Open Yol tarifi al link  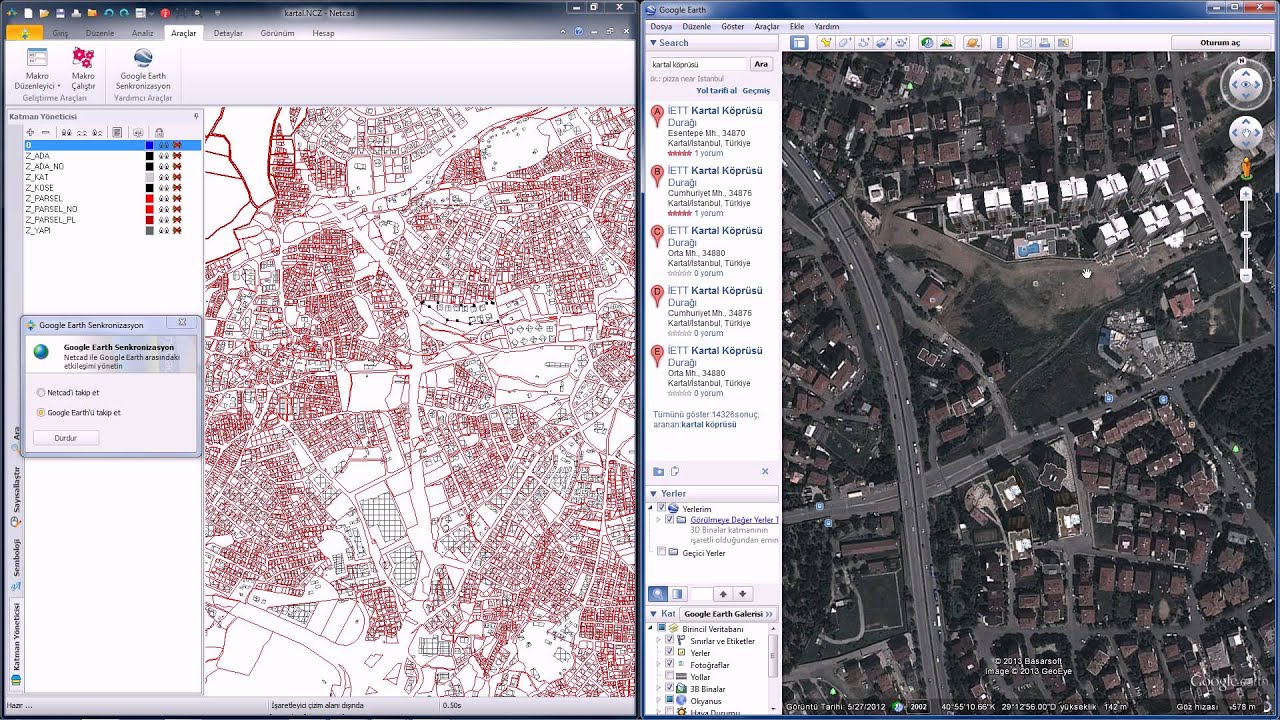(x=716, y=90)
